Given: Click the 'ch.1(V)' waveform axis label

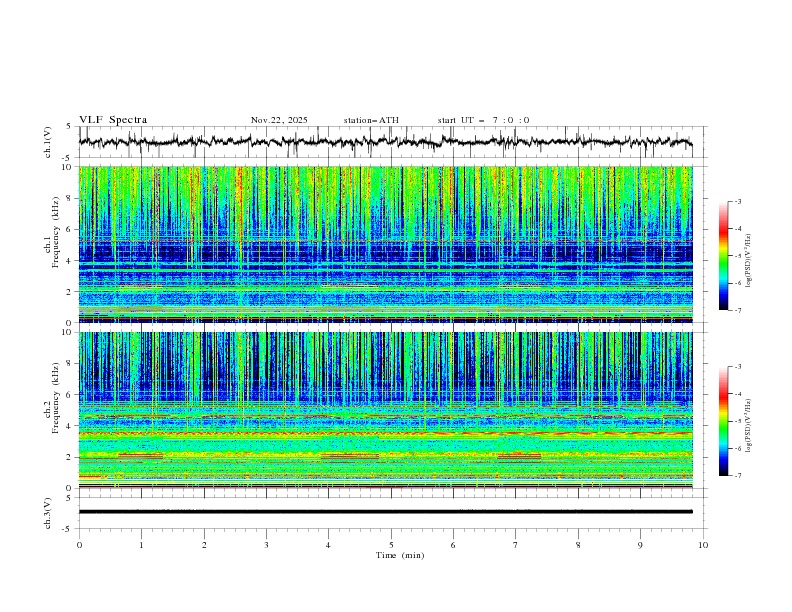Looking at the screenshot, I should point(48,142).
